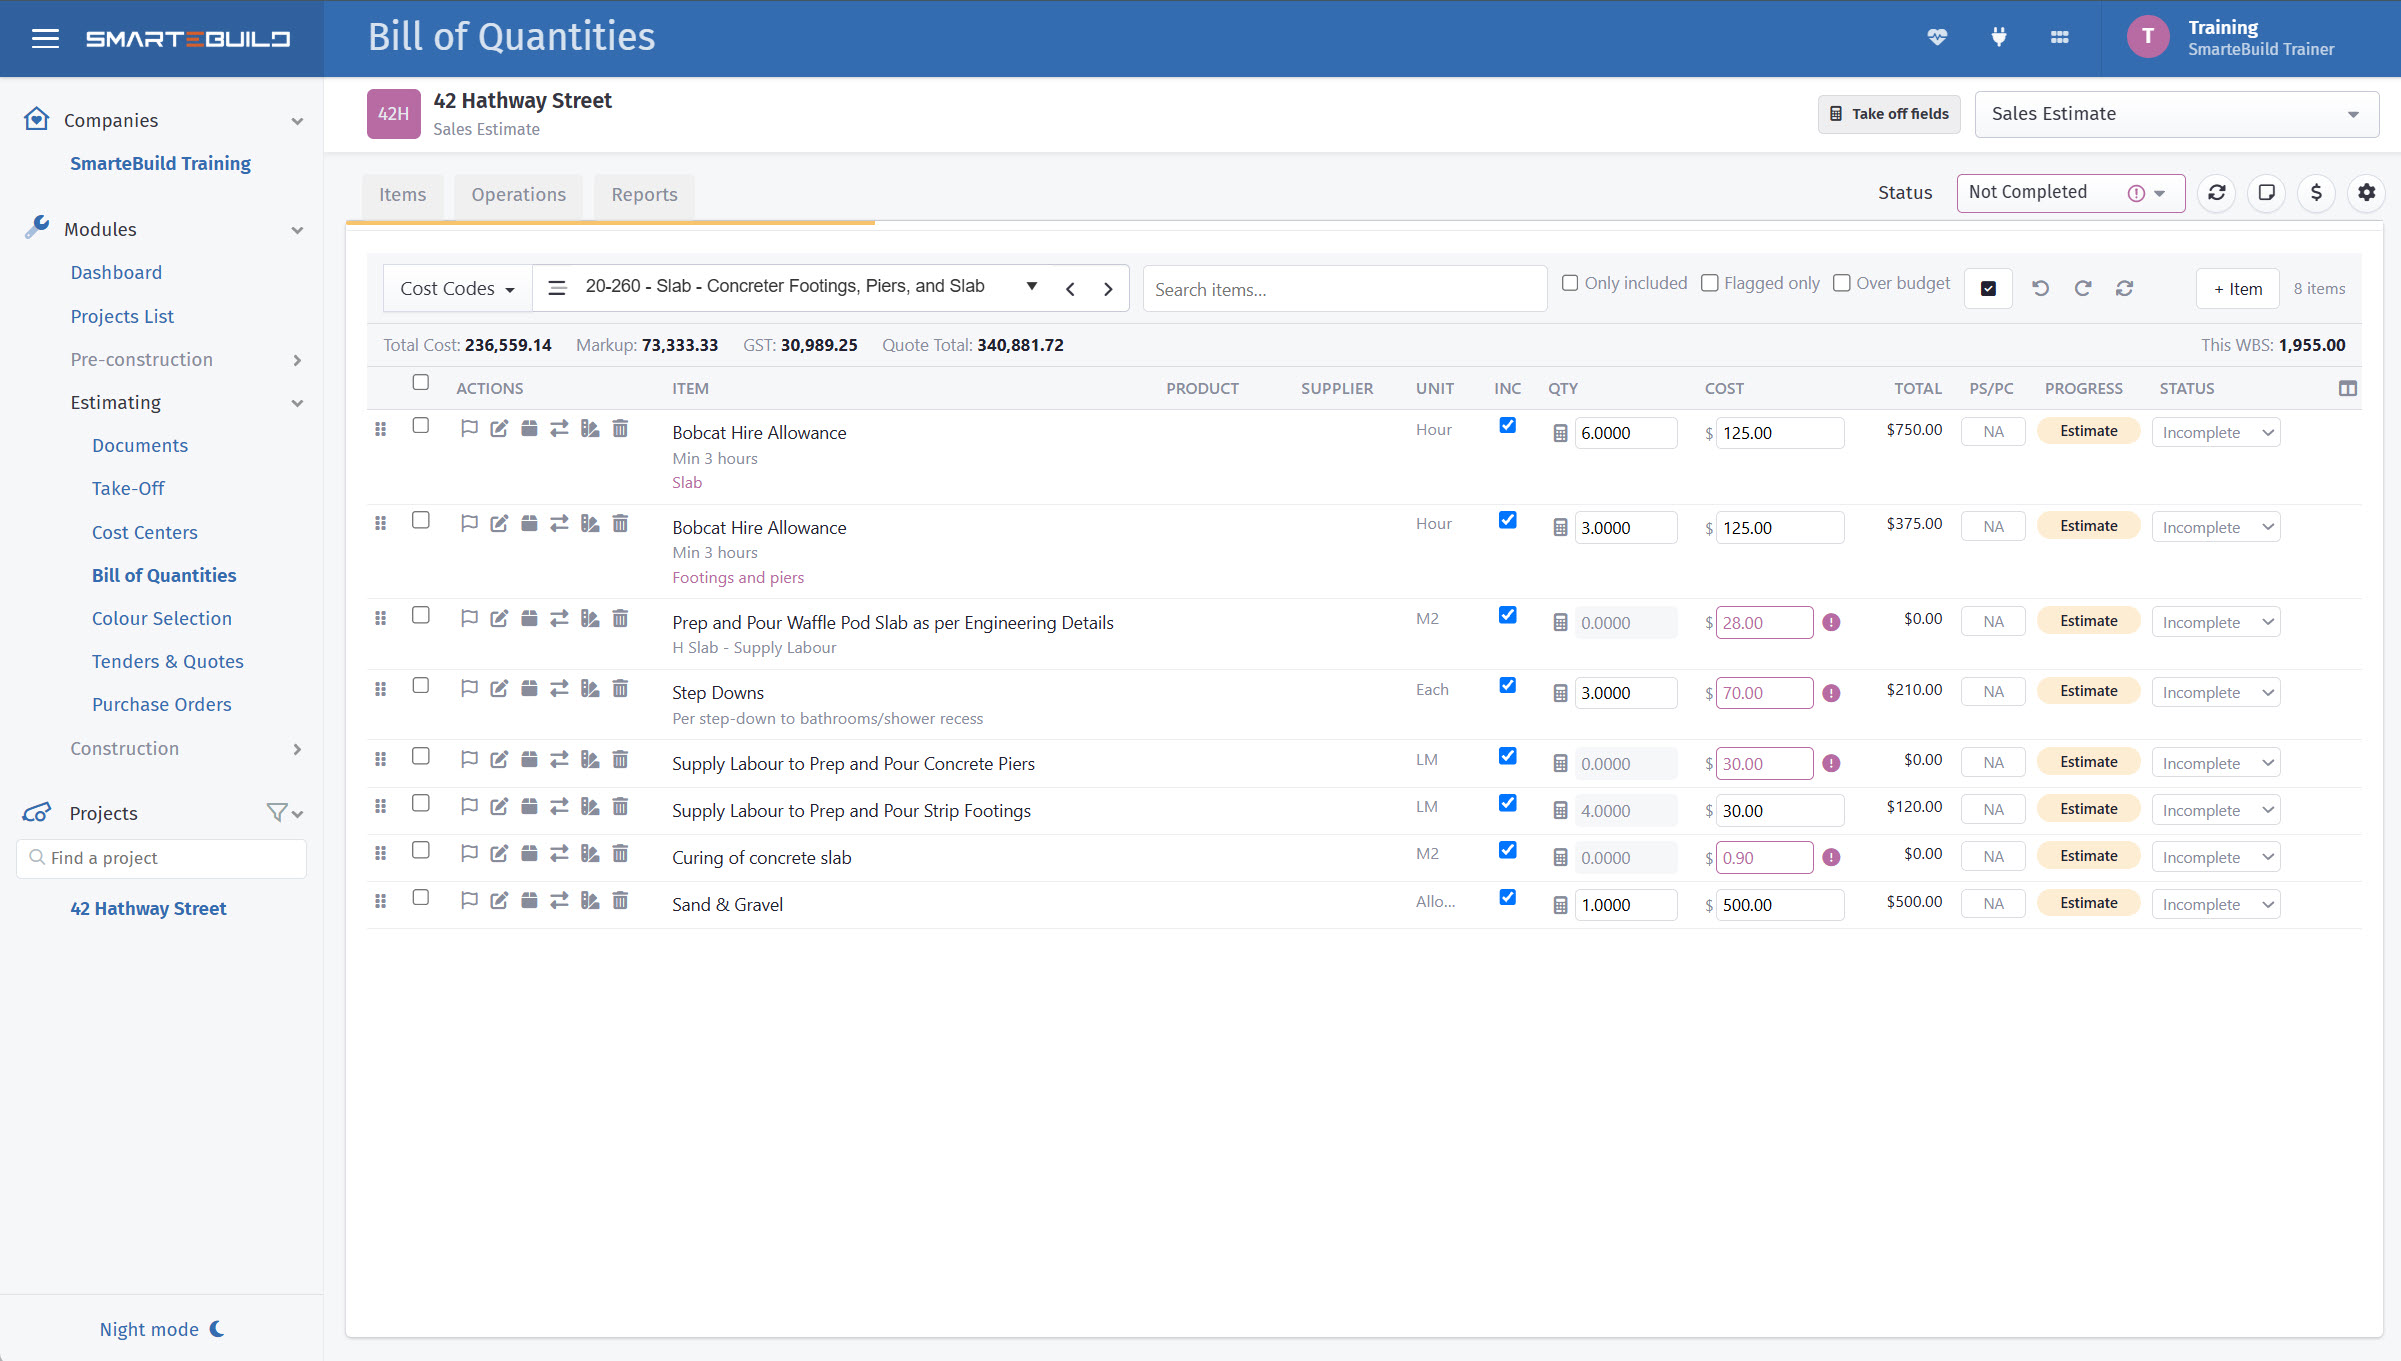Click the notes square icon near Status
Image resolution: width=2401 pixels, height=1361 pixels.
pos(2266,192)
